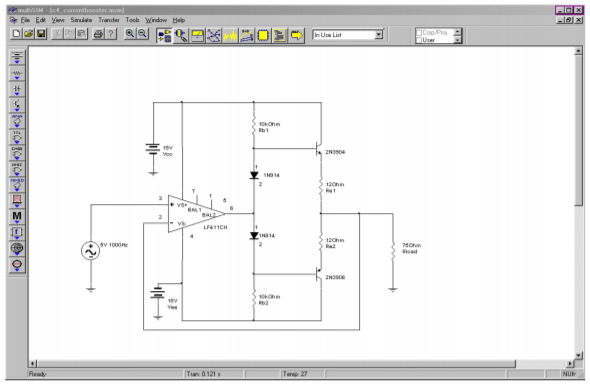The image size is (590, 387).
Task: Save the circuit with the floppy disk icon
Action: coord(41,34)
